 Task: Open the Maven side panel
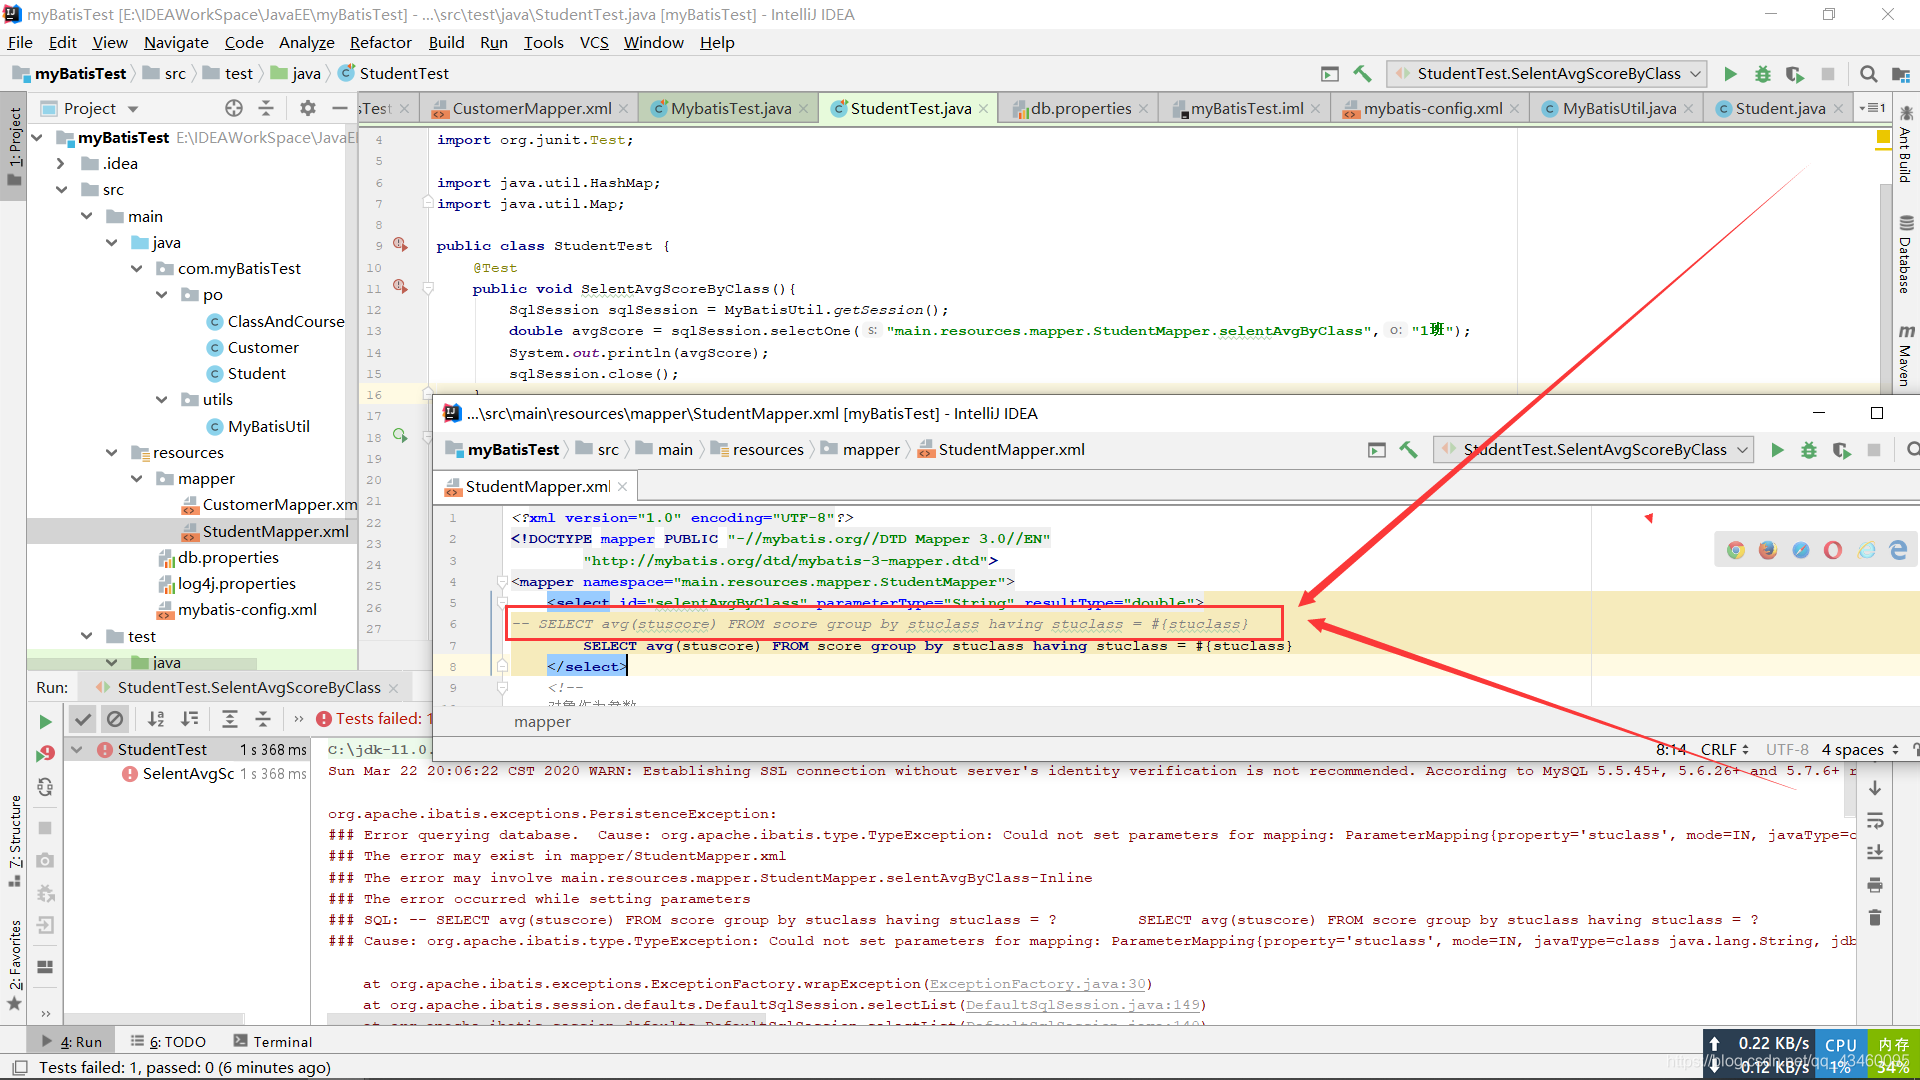click(x=1906, y=355)
